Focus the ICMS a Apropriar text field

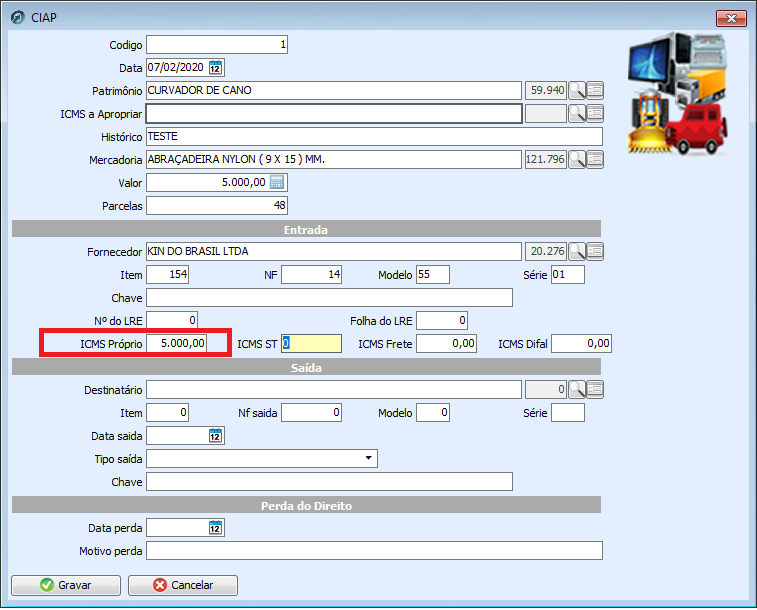coord(334,113)
